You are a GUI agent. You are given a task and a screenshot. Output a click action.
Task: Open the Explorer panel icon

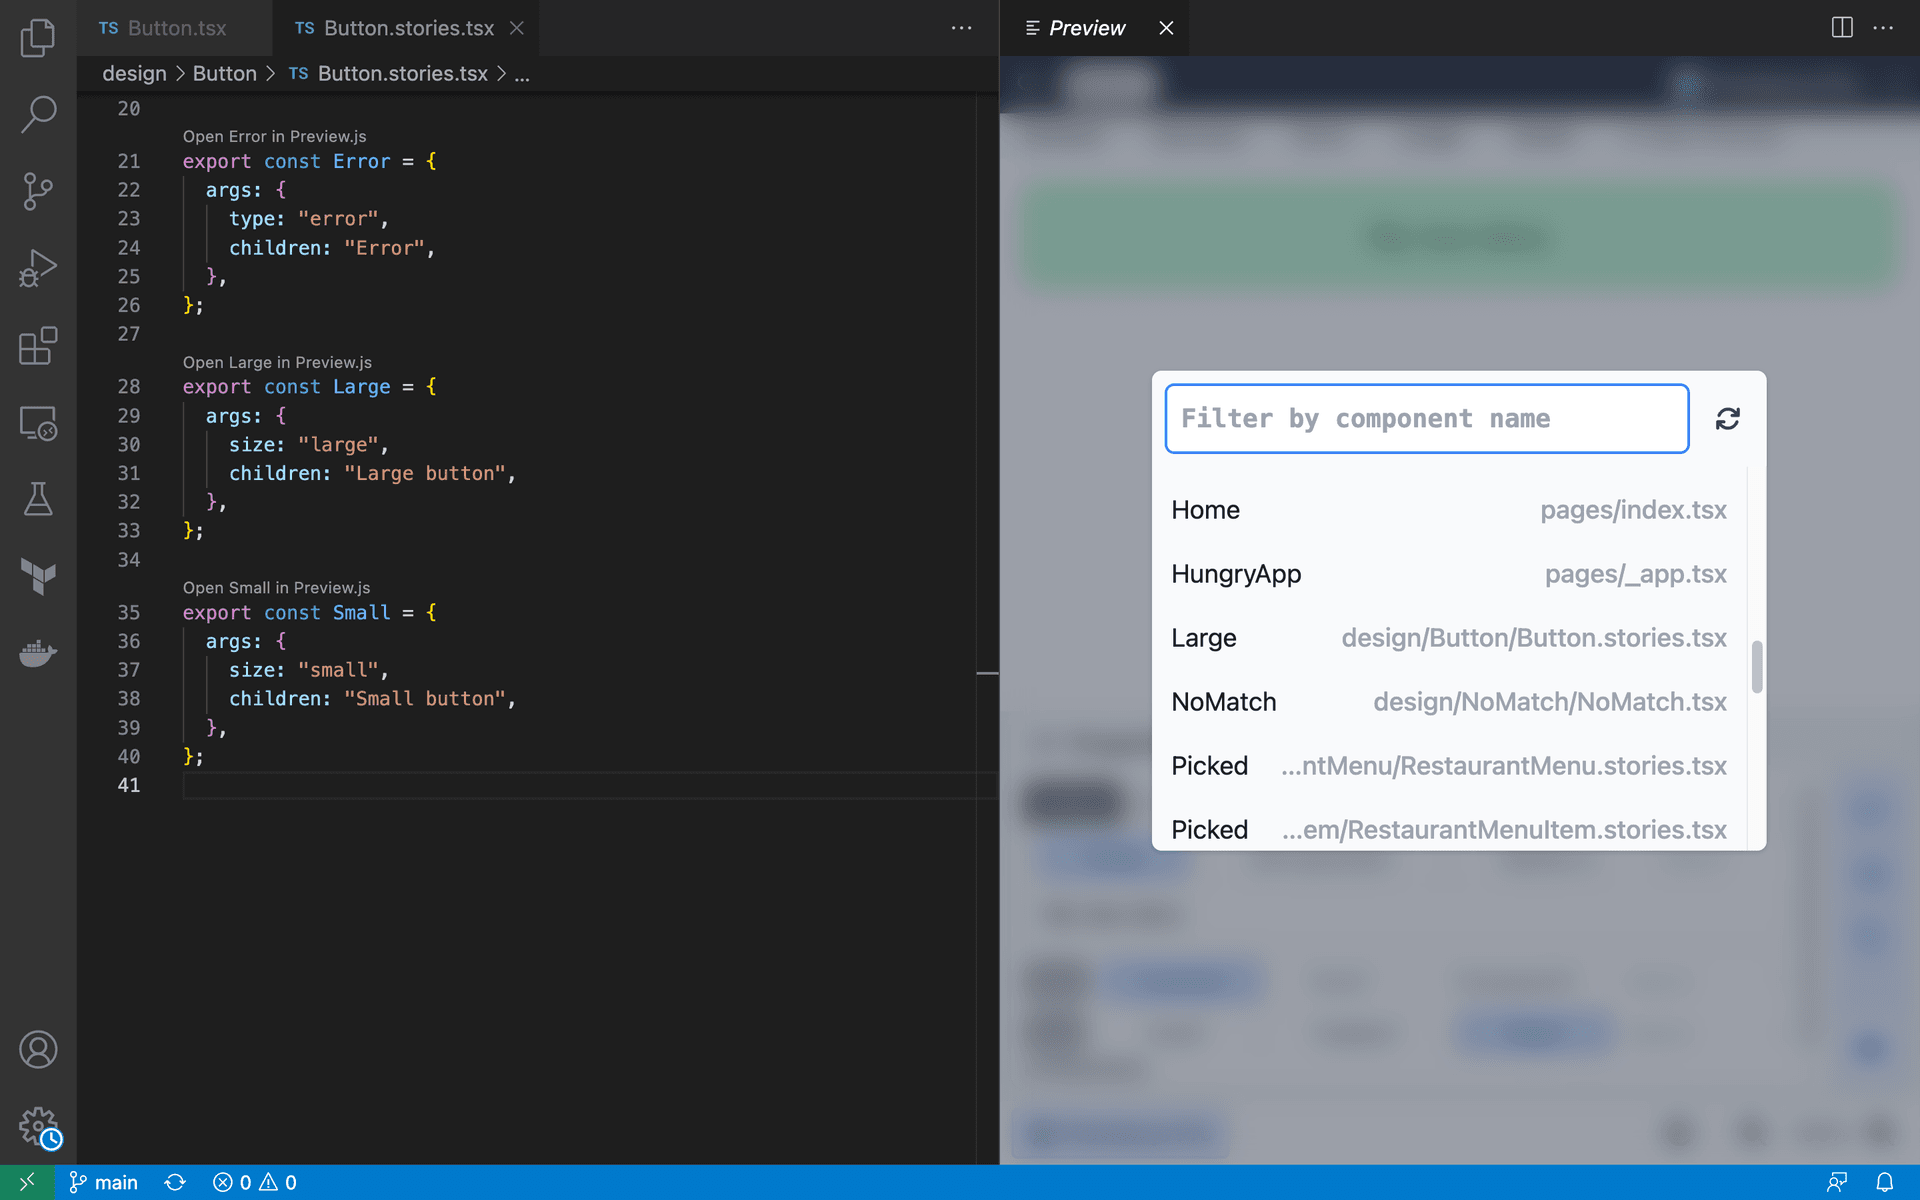[37, 37]
